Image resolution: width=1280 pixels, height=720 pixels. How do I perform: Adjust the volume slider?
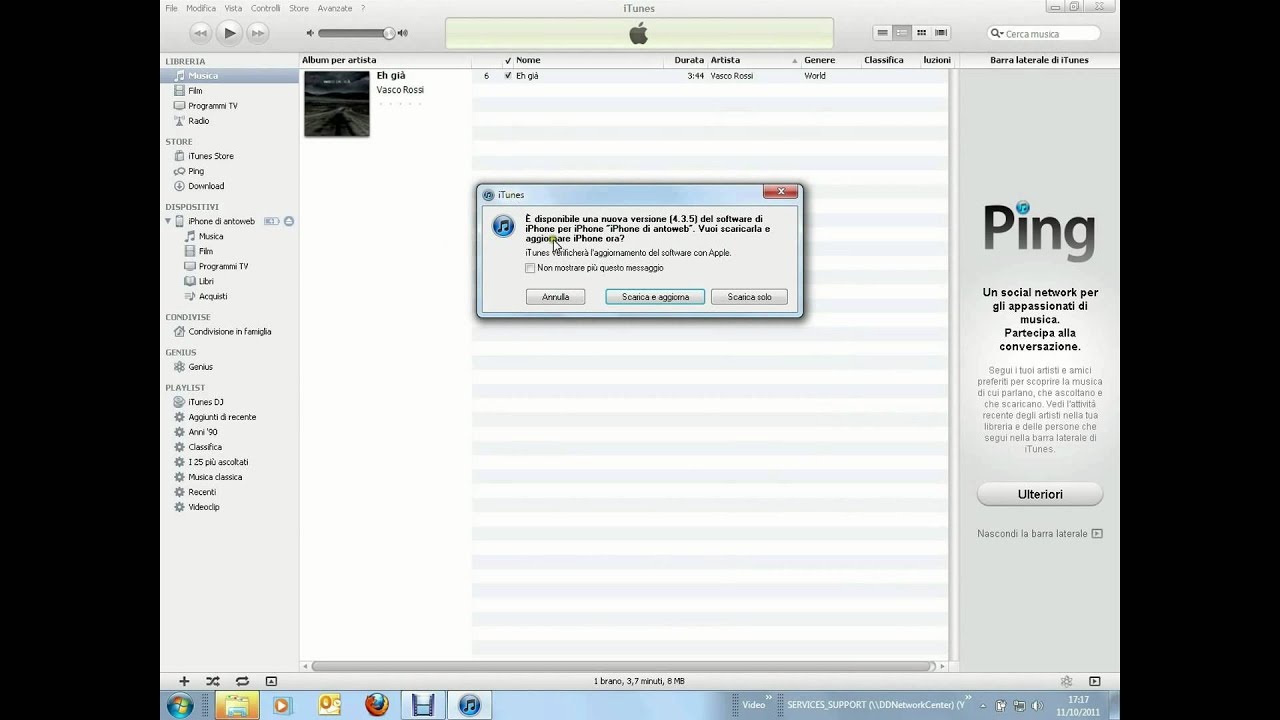(357, 33)
